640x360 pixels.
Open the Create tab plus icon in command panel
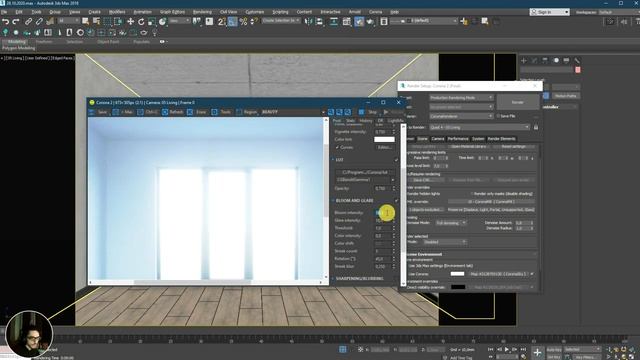(524, 60)
